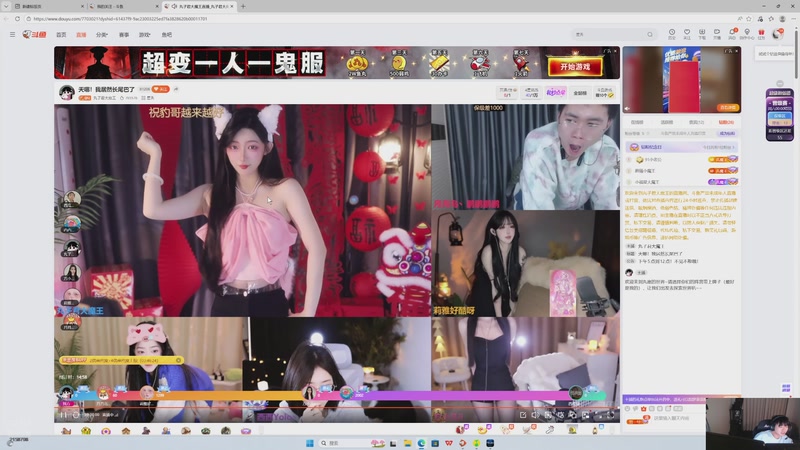Click the 开播 start-streaming icon
The height and width of the screenshot is (450, 800).
[717, 34]
